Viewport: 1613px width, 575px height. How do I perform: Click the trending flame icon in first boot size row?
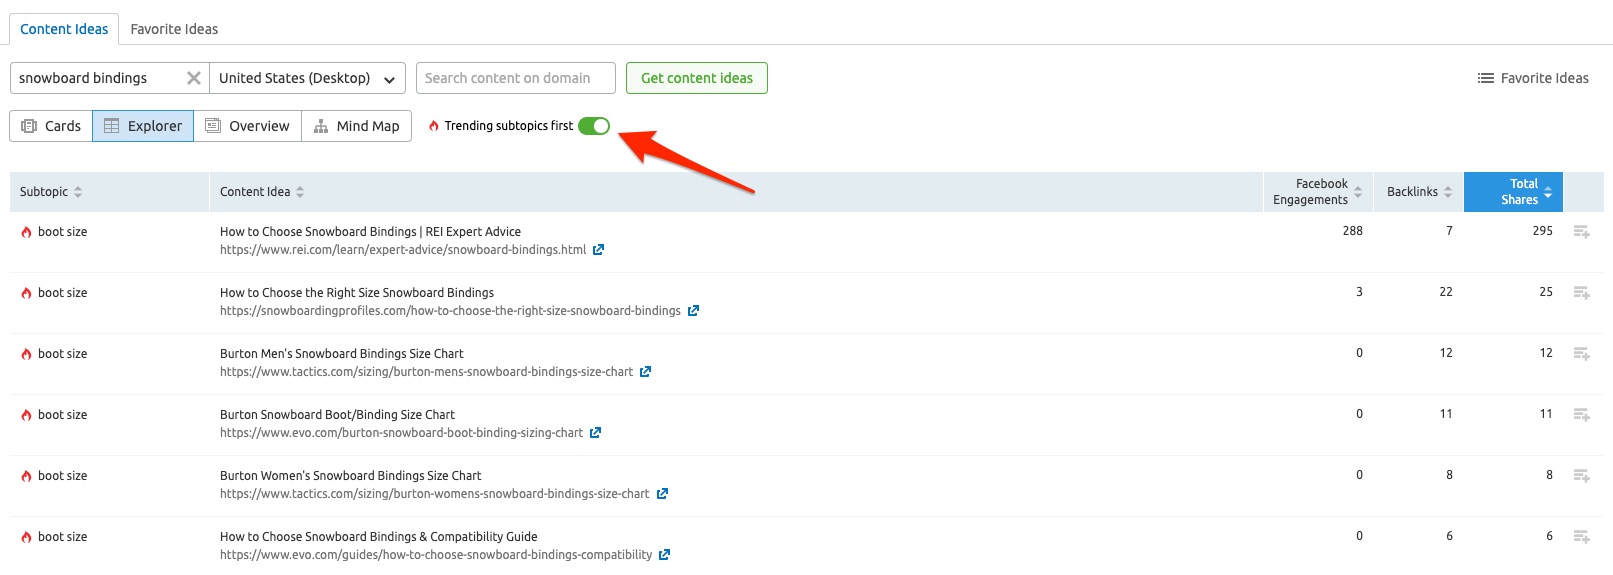pos(26,232)
